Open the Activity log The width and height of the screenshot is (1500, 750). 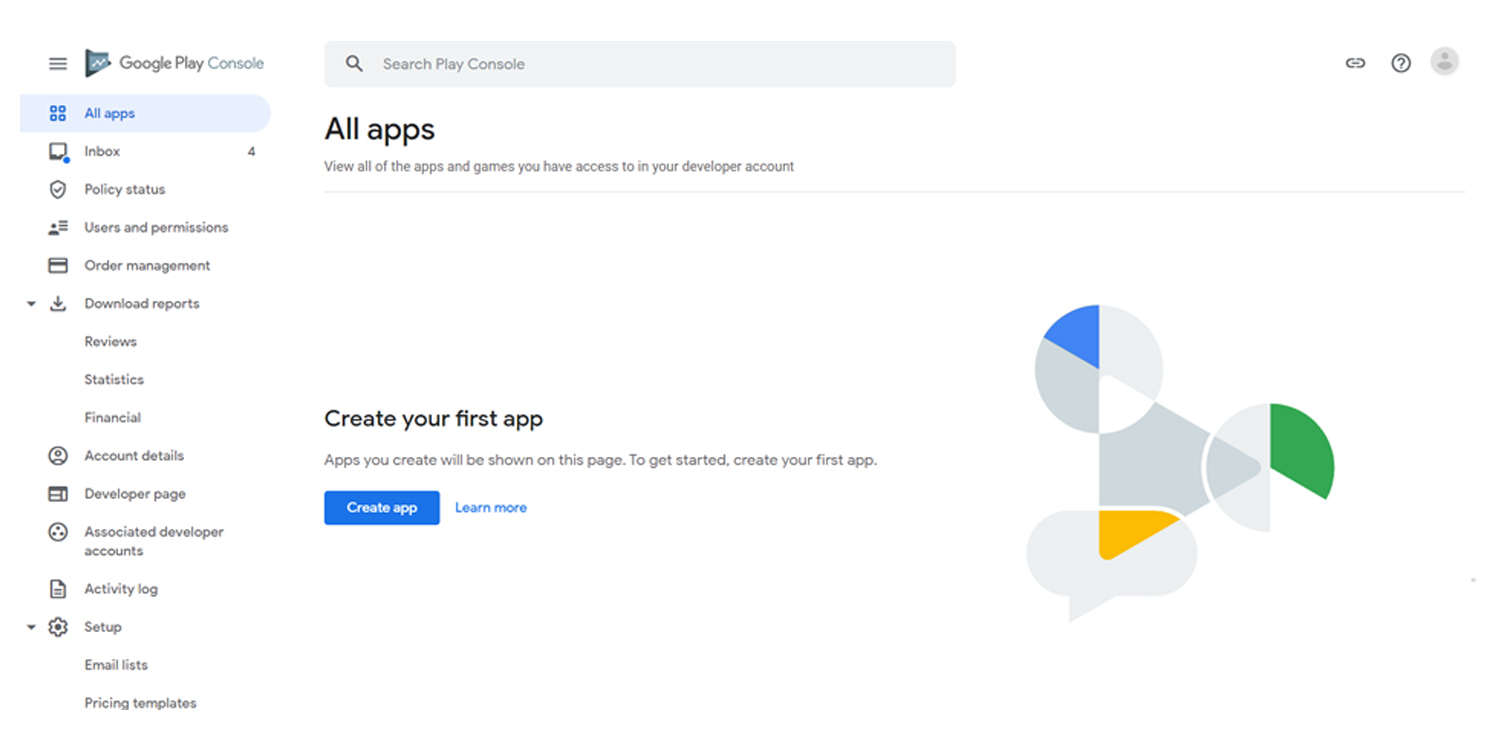(x=121, y=589)
